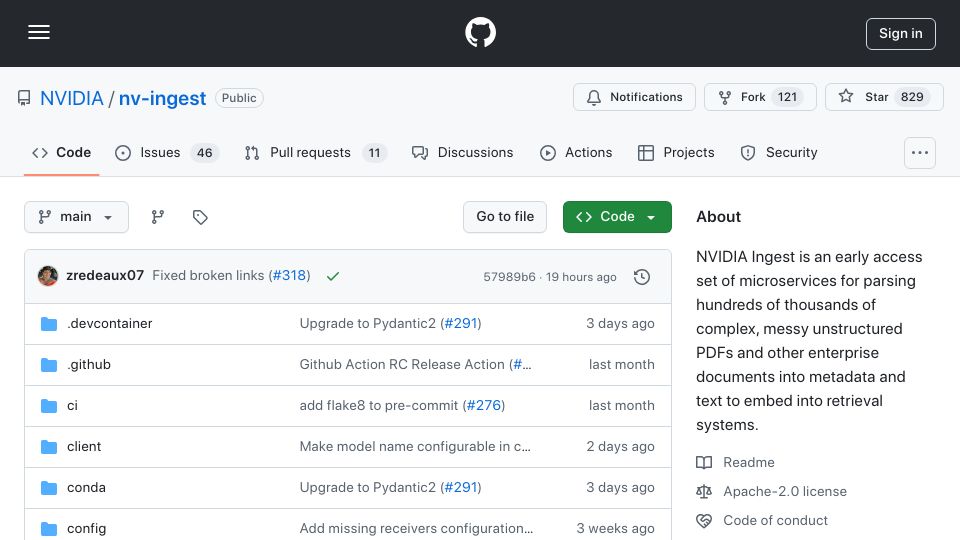The image size is (960, 540).
Task: Open the Apache-2.0 license link
Action: click(x=785, y=491)
